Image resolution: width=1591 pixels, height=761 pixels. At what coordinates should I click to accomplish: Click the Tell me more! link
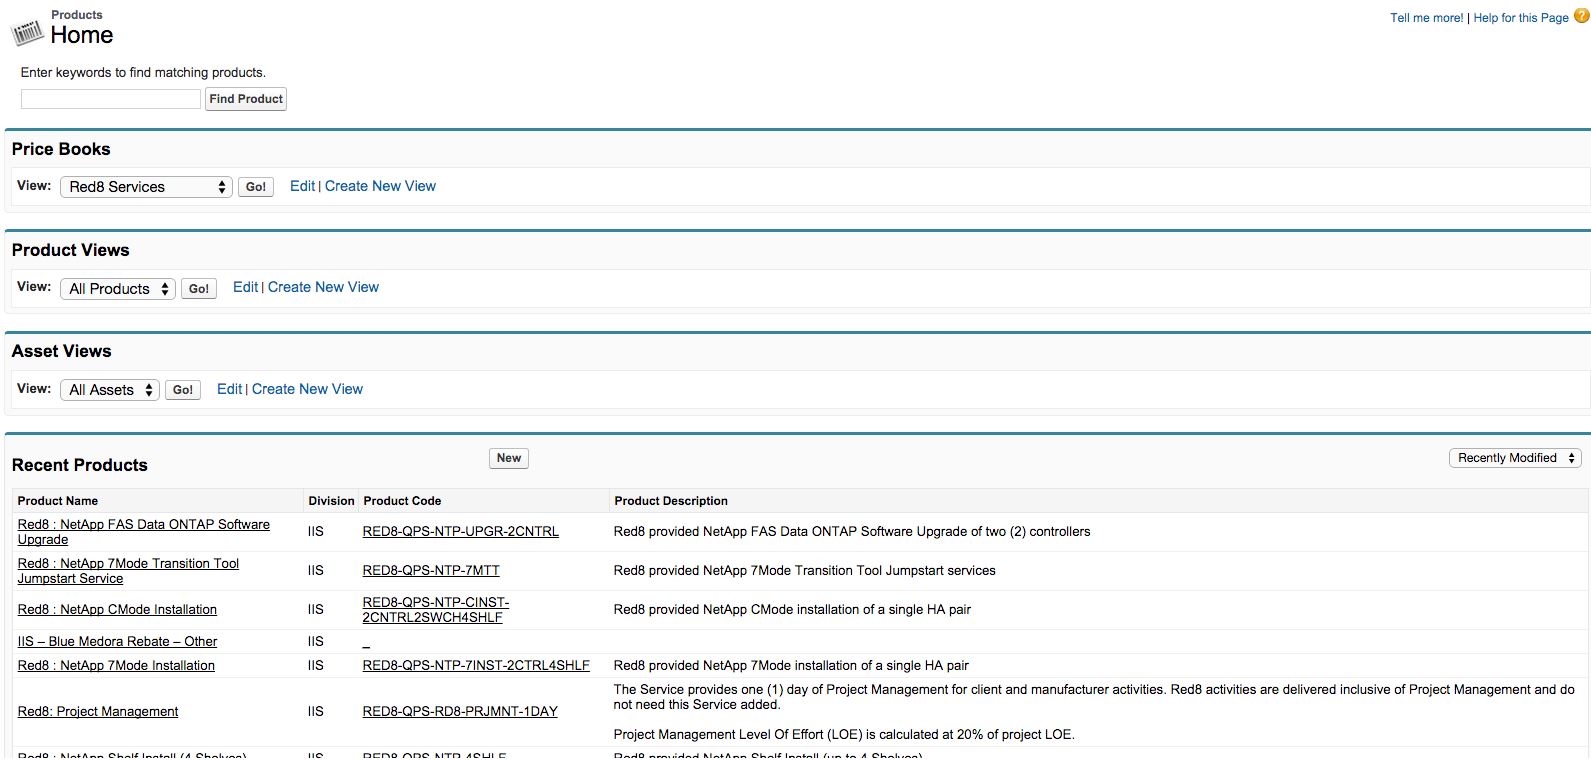[x=1427, y=18]
